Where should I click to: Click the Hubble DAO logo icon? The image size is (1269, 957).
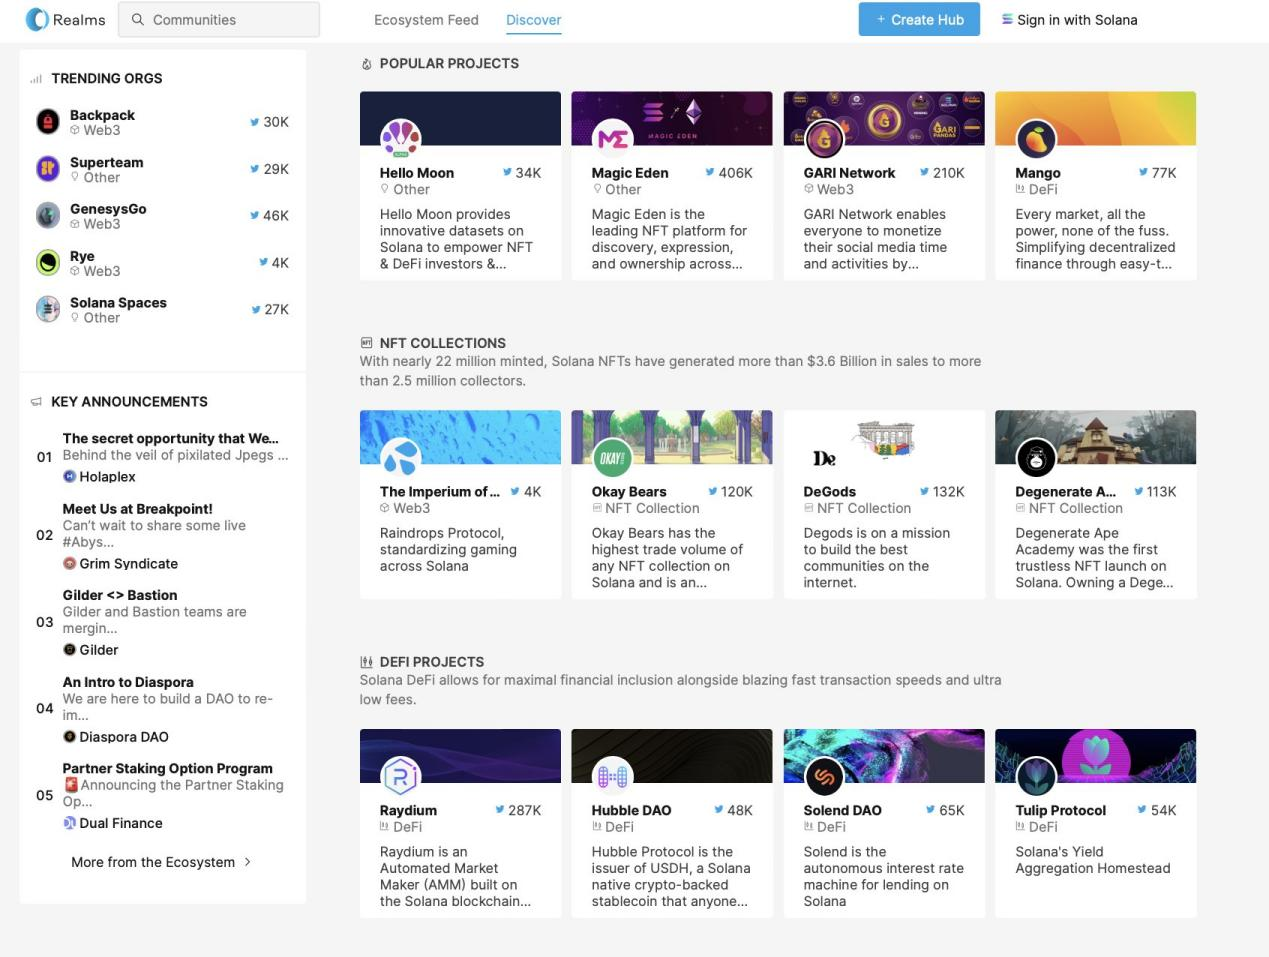click(612, 777)
